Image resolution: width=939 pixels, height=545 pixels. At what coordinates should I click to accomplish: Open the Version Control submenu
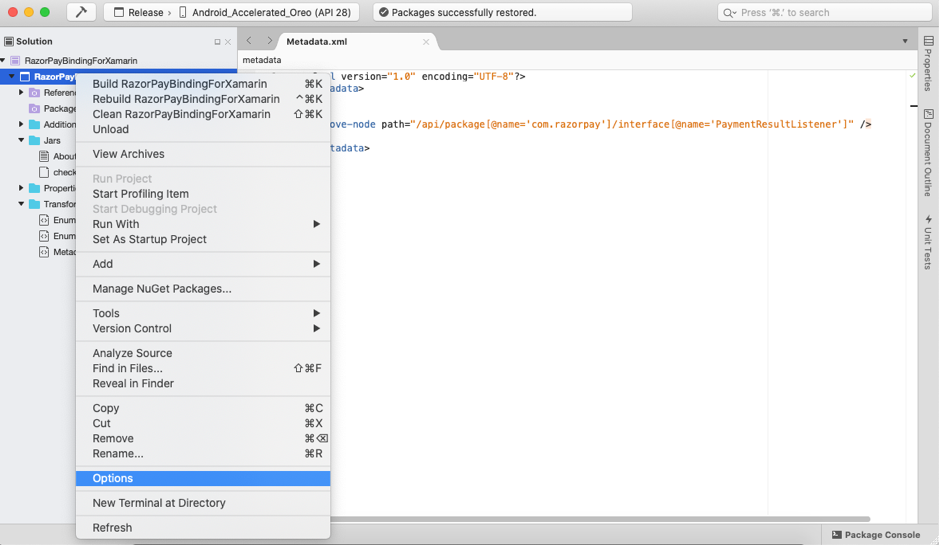point(203,328)
